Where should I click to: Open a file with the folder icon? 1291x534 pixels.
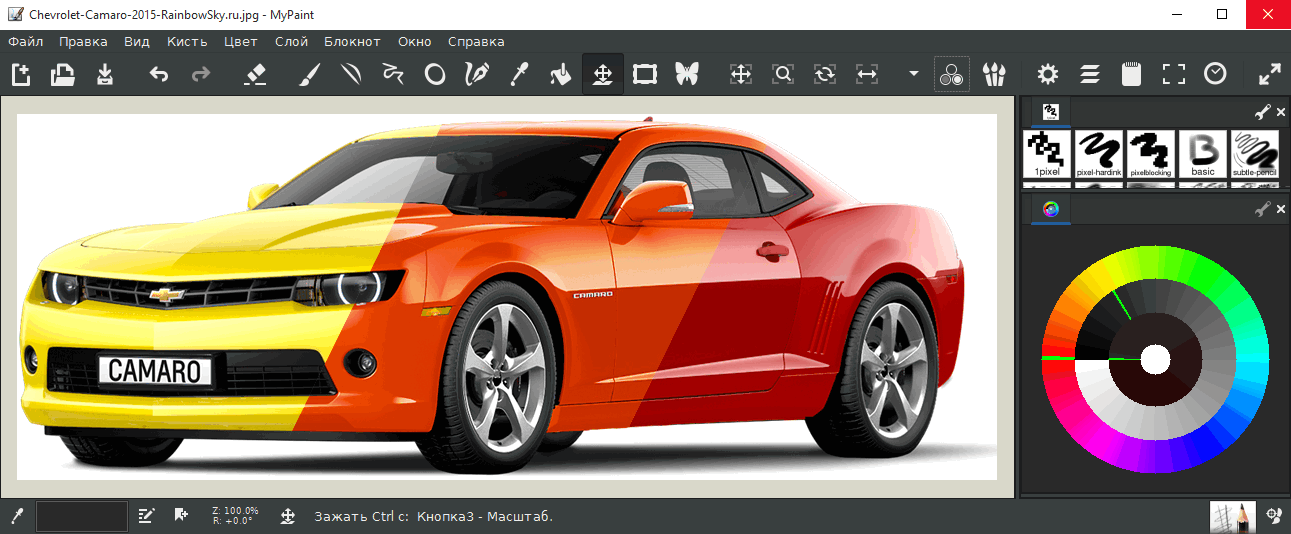point(63,74)
